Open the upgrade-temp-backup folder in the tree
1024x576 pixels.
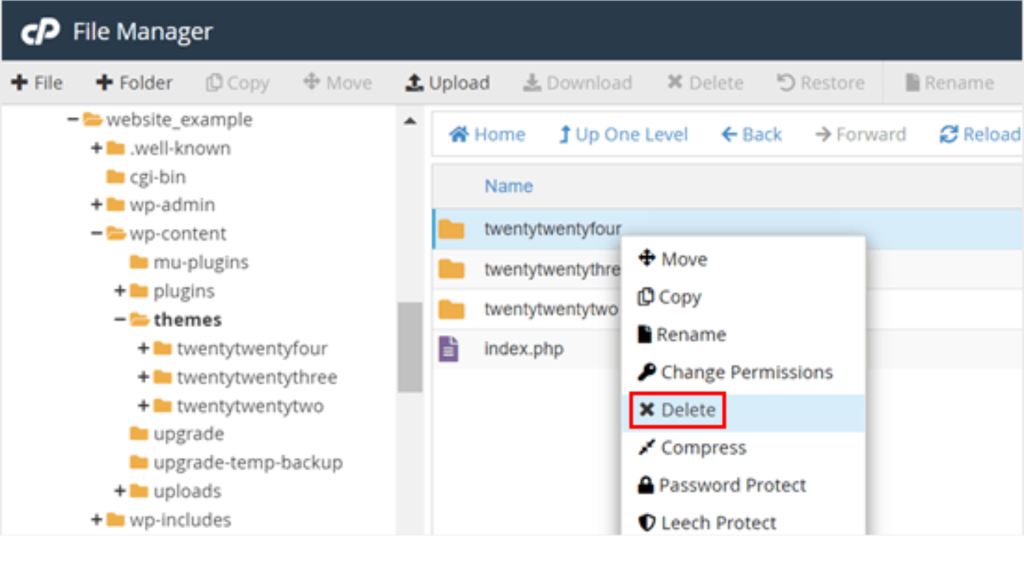pyautogui.click(x=248, y=463)
